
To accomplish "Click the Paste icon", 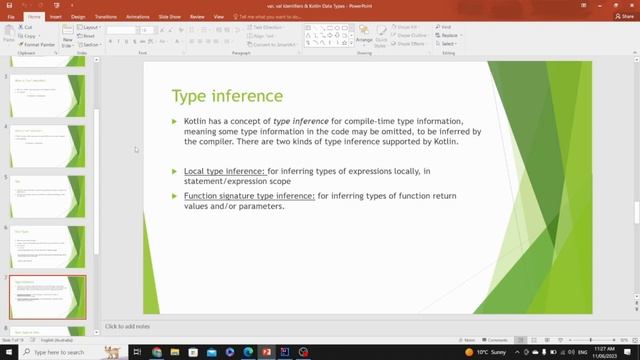I will point(9,33).
